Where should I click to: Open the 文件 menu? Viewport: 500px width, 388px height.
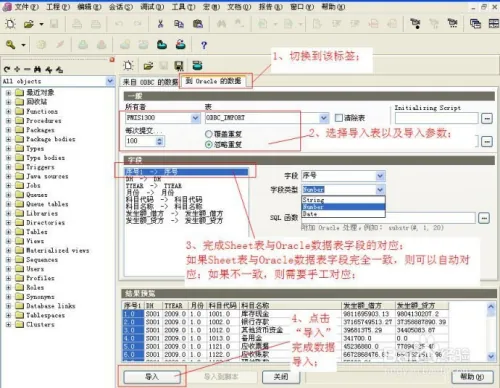26,7
